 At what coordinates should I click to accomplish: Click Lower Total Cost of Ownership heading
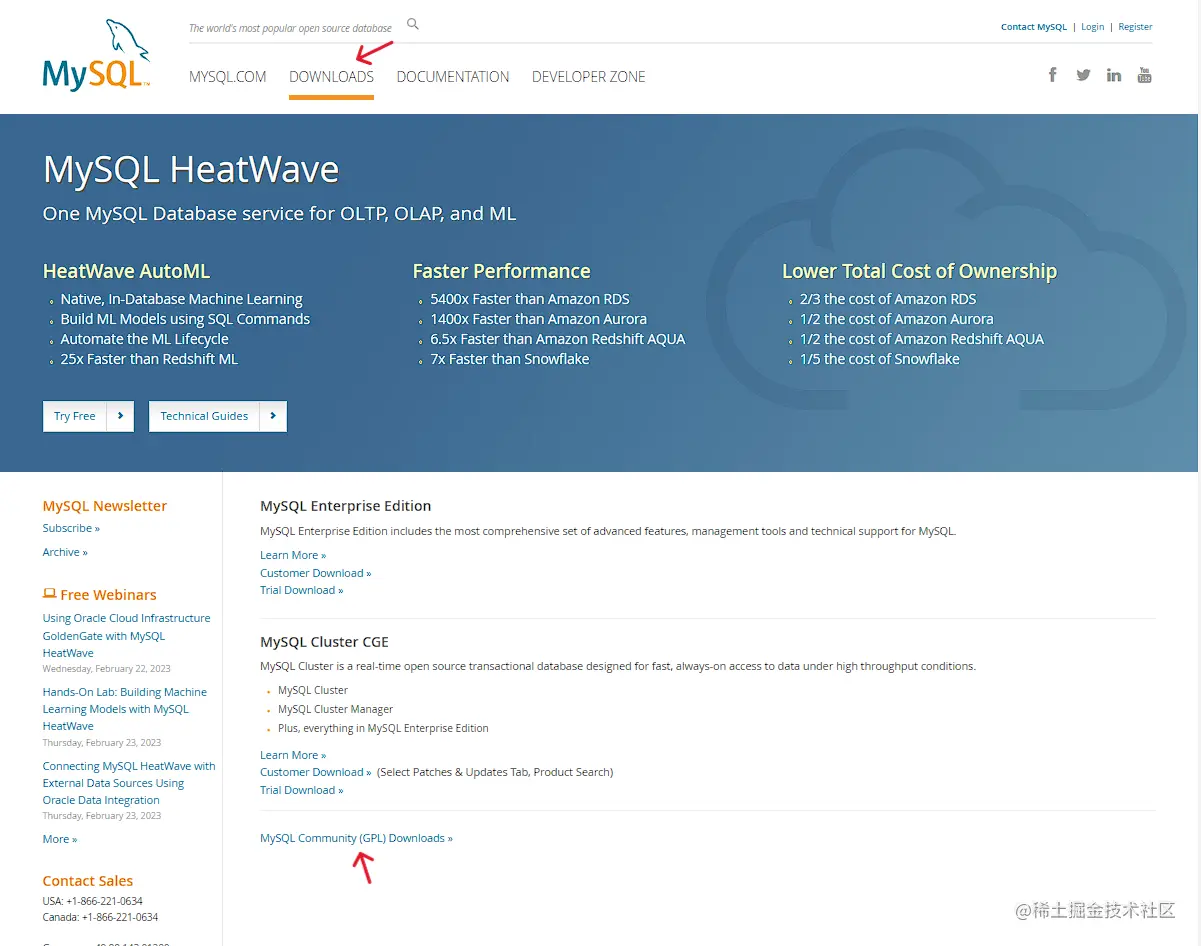(x=919, y=271)
